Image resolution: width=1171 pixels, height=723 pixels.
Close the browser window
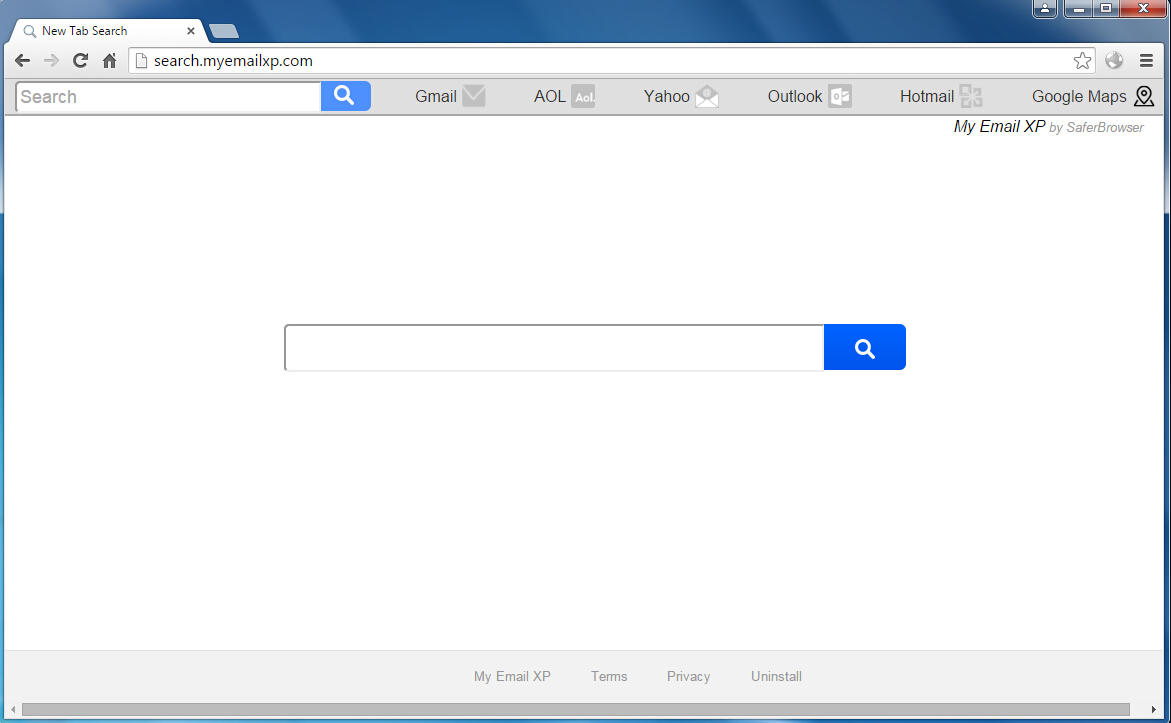1143,8
